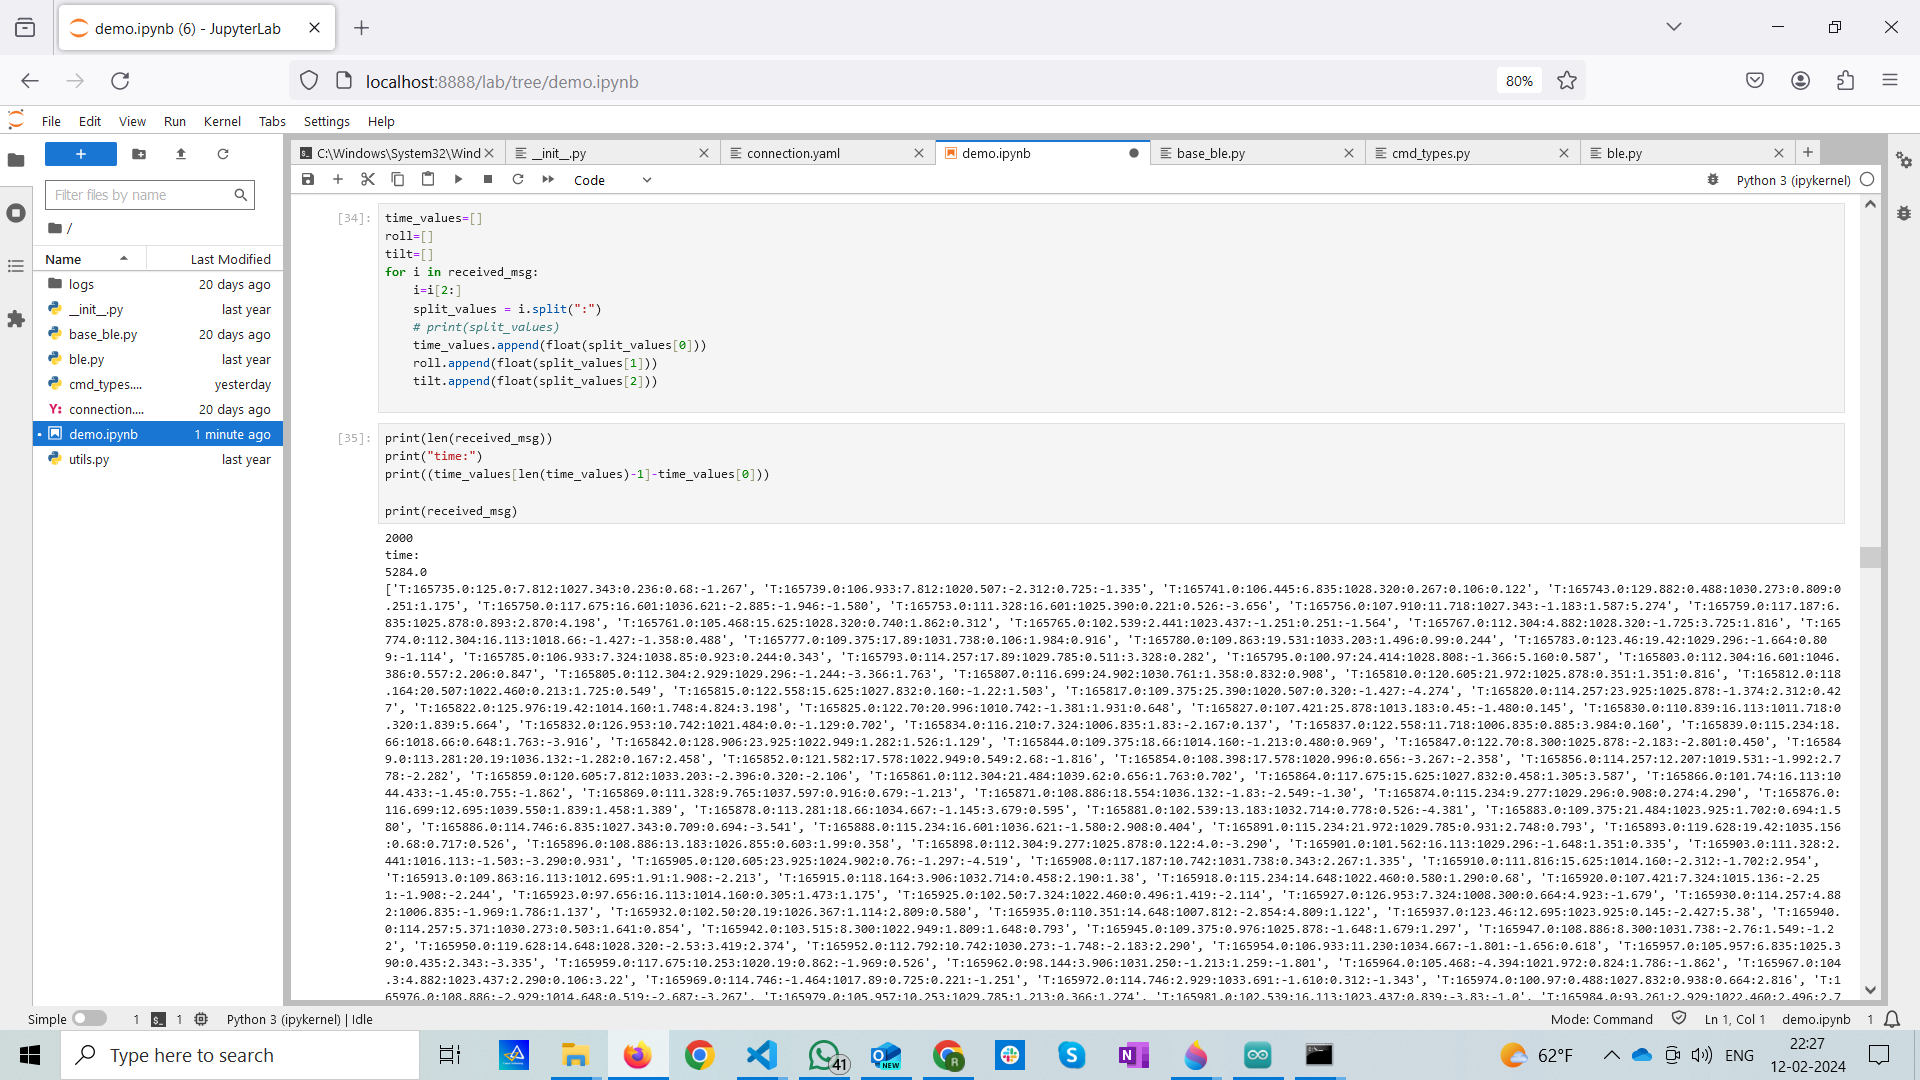Open the Run menu
Viewport: 1920px width, 1080px height.
click(175, 121)
